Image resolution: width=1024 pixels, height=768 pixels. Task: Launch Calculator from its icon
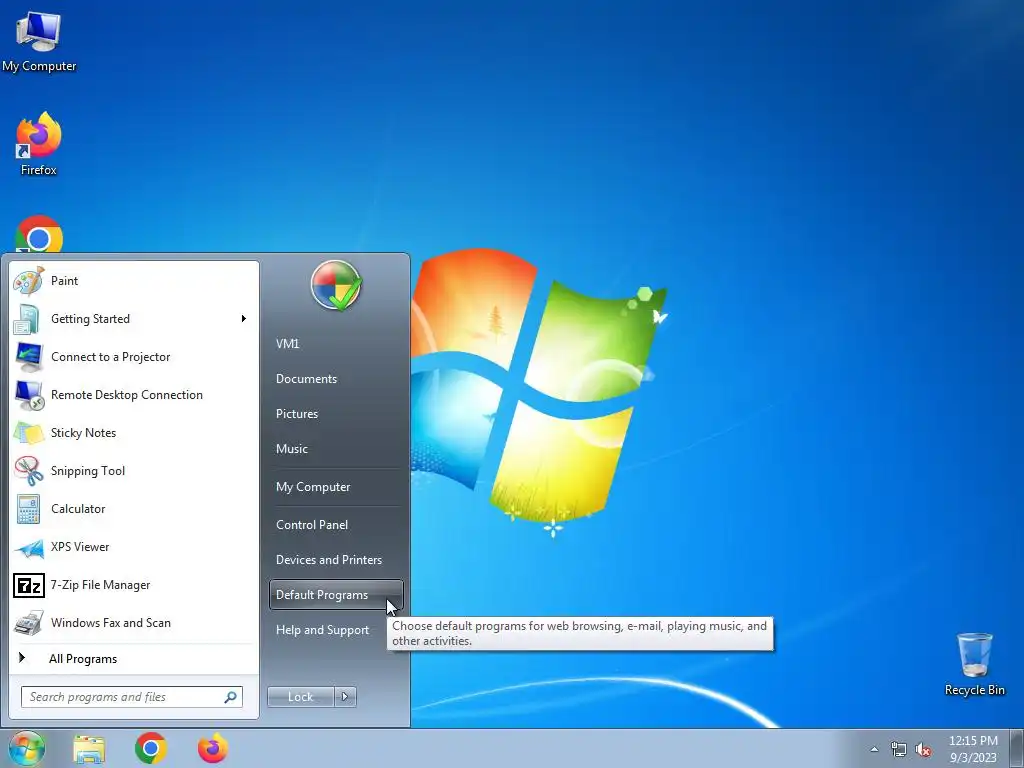pos(29,509)
